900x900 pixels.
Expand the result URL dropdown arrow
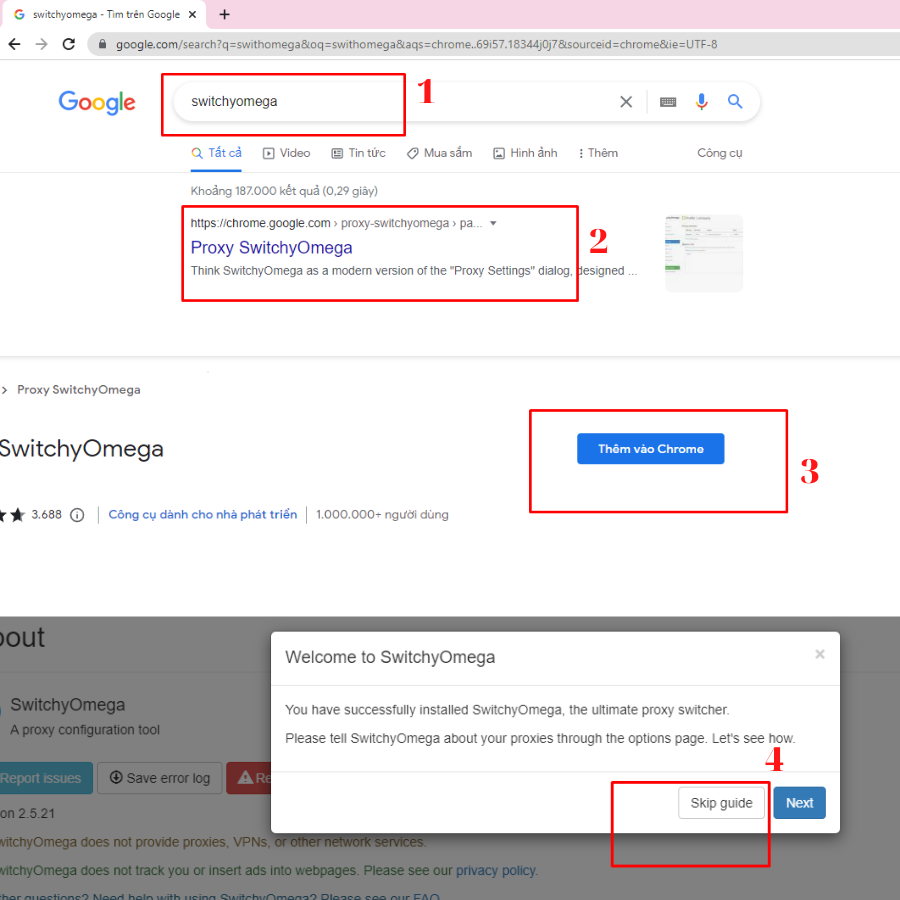493,224
